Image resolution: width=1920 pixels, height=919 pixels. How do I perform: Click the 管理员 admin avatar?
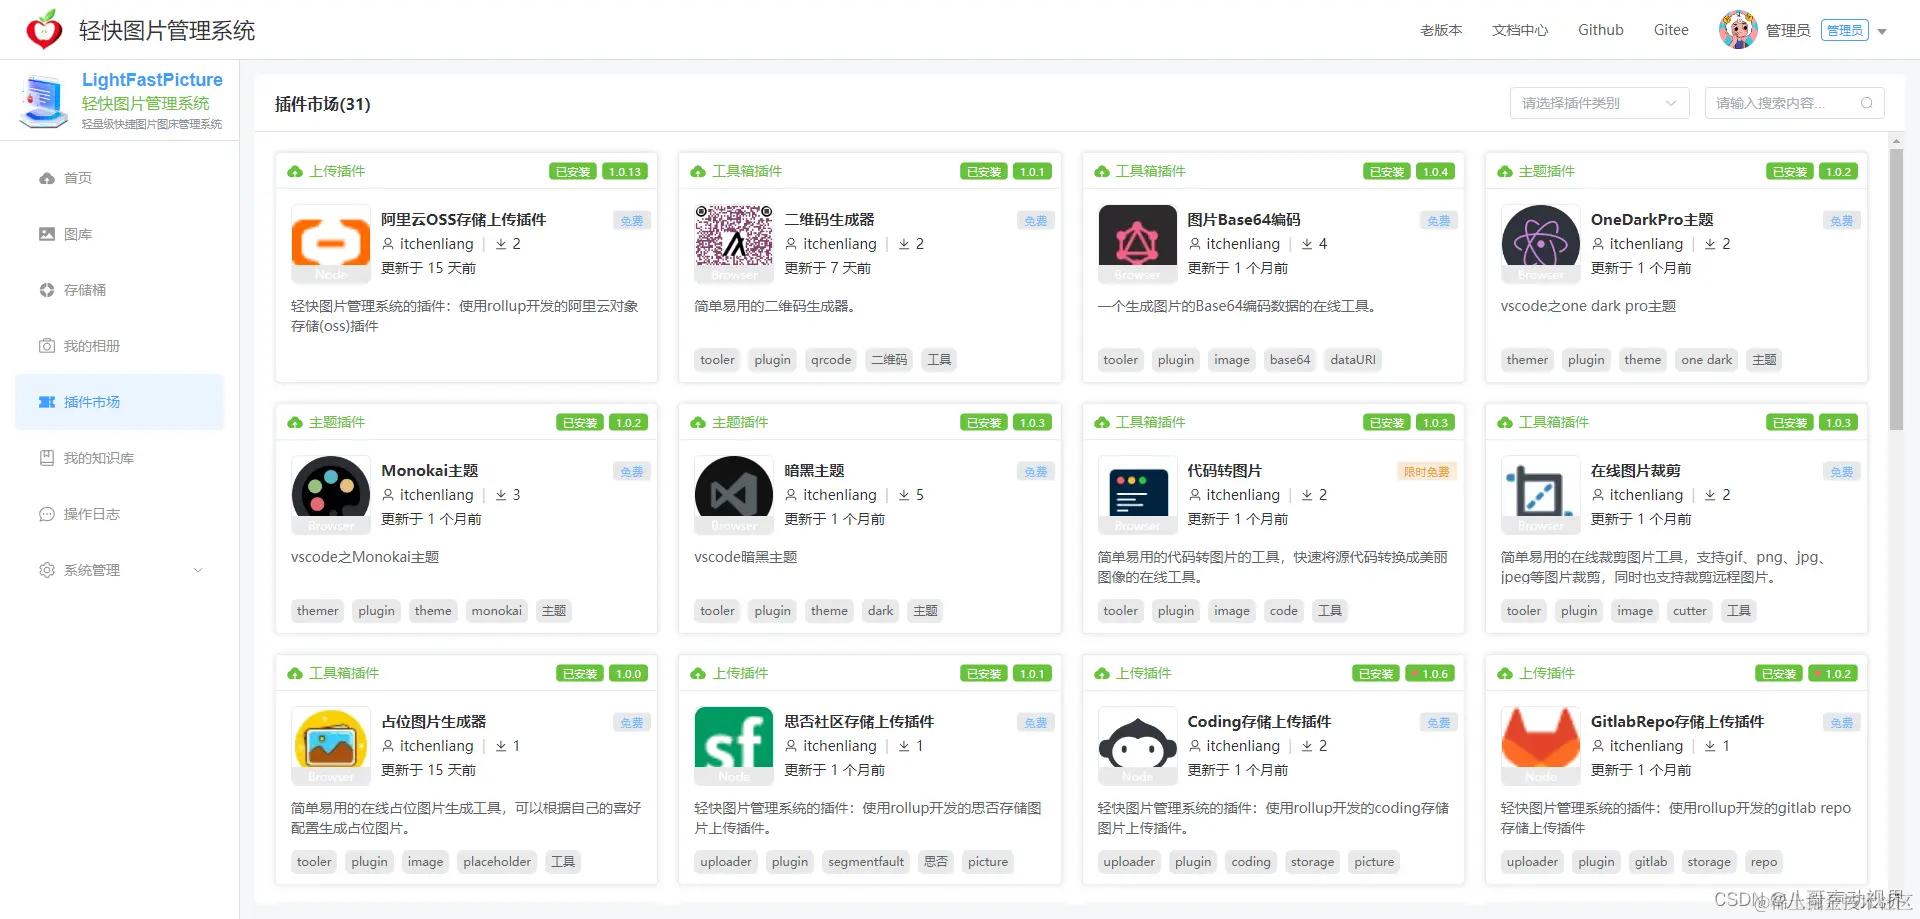pyautogui.click(x=1738, y=29)
